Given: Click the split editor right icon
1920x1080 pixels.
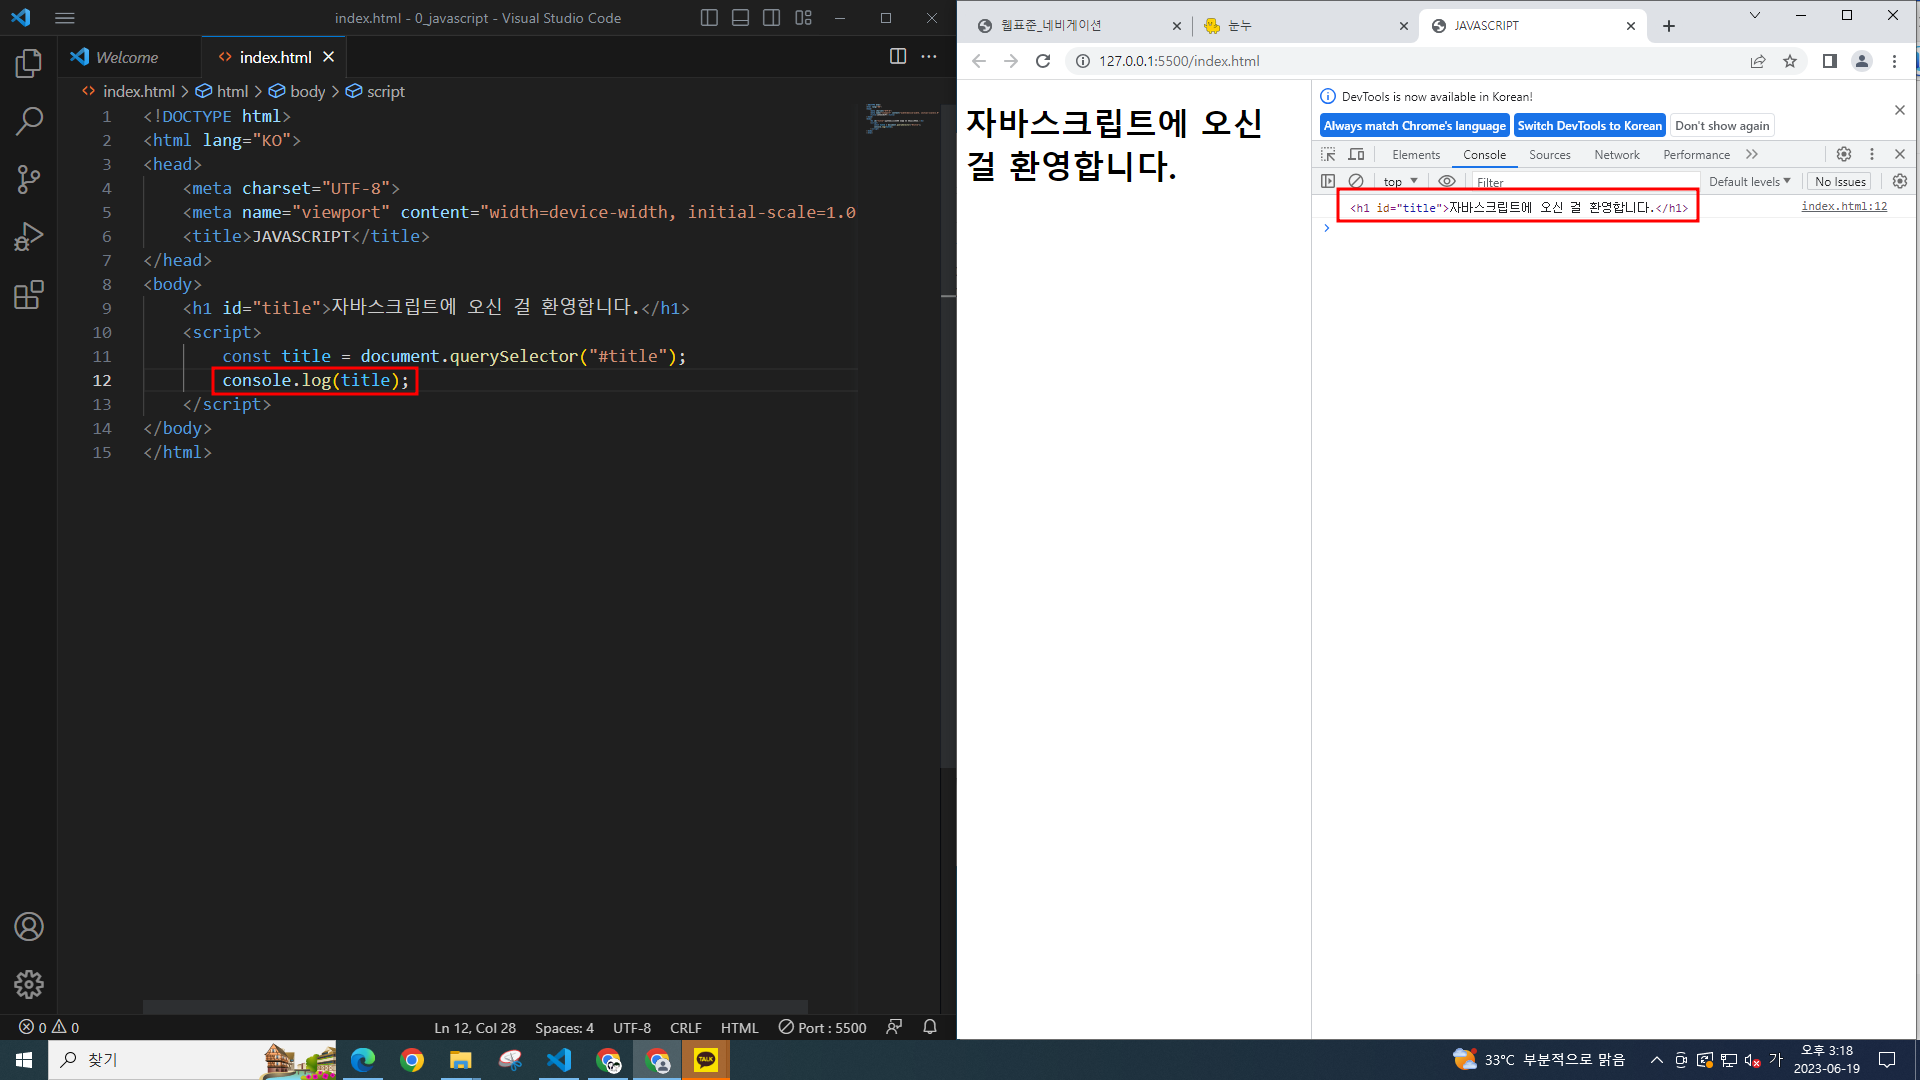Looking at the screenshot, I should [897, 57].
